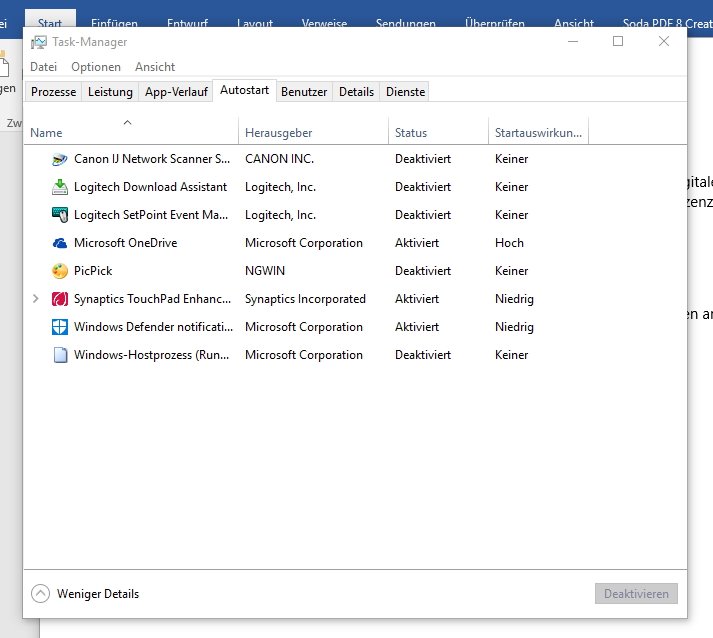Select the PicPick entry name
This screenshot has width=713, height=638.
(x=93, y=271)
